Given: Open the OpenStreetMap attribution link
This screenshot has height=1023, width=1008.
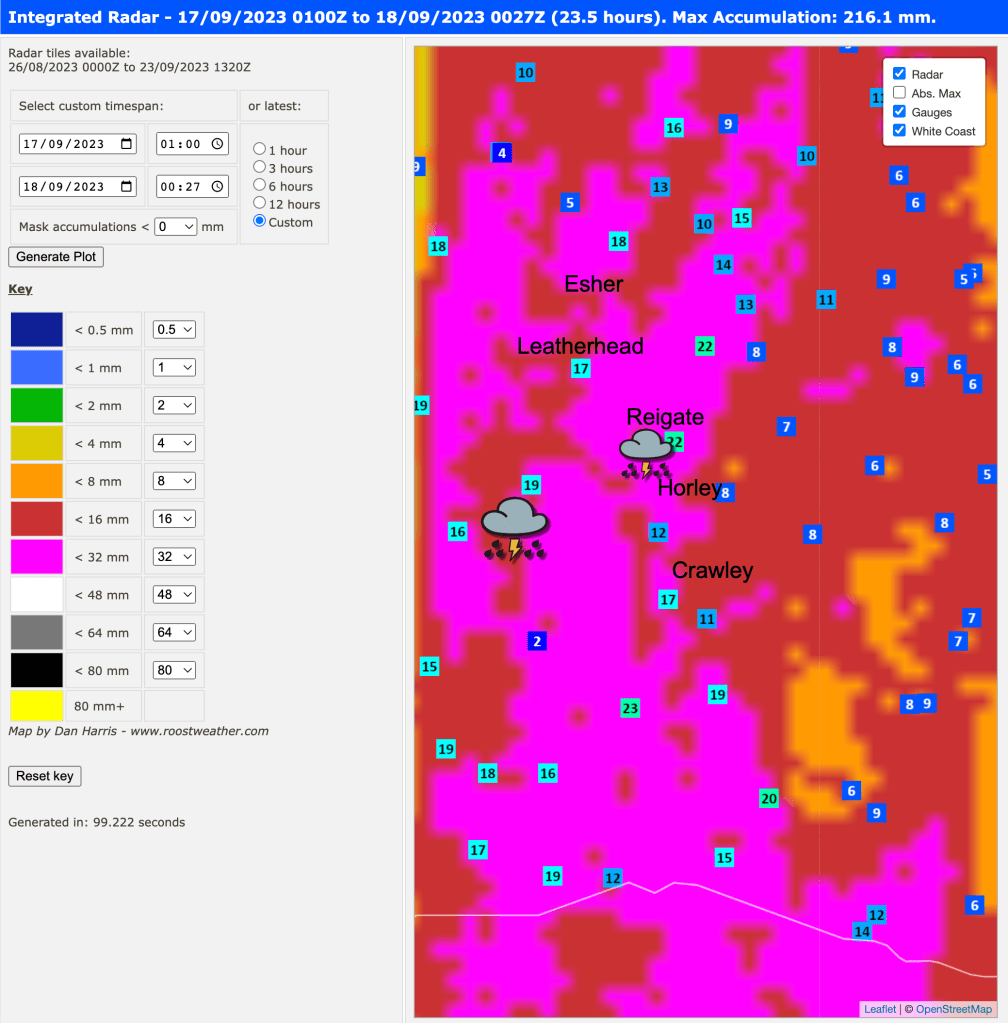Looking at the screenshot, I should (953, 1009).
